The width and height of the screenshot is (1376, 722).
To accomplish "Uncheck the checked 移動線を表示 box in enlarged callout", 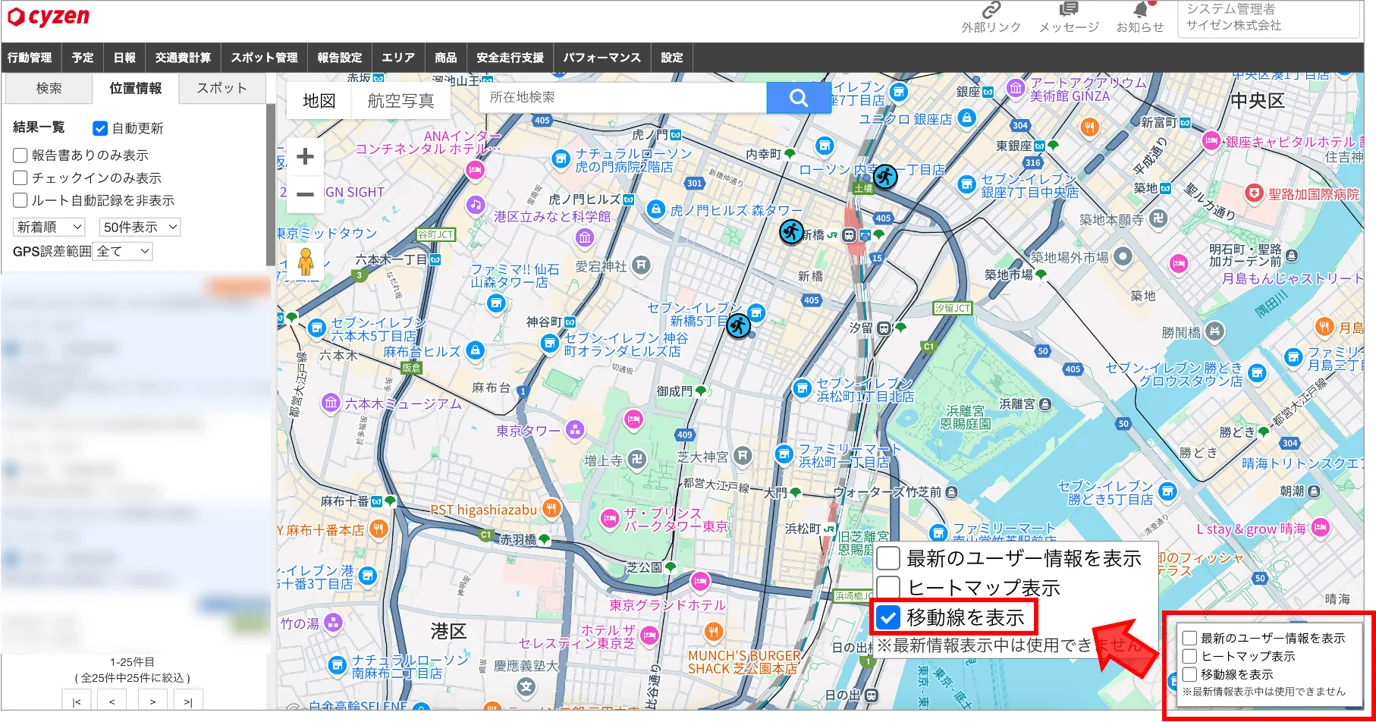I will click(888, 617).
